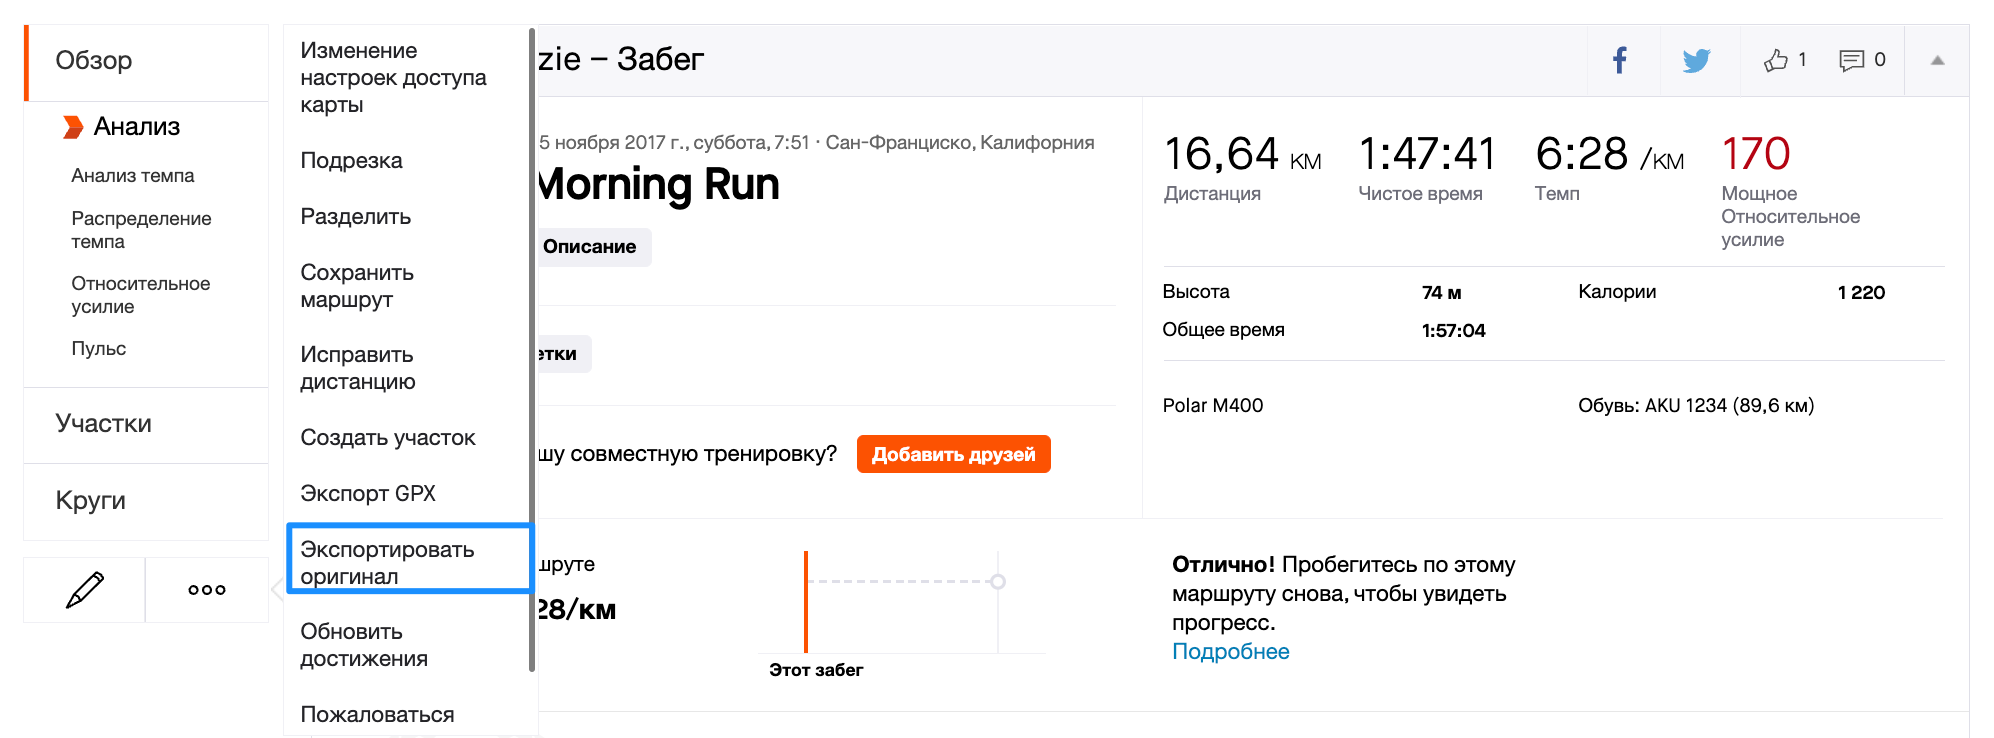Screen dimensions: 1994x738
Task: Choose Подрезка menu item
Action: (x=351, y=161)
